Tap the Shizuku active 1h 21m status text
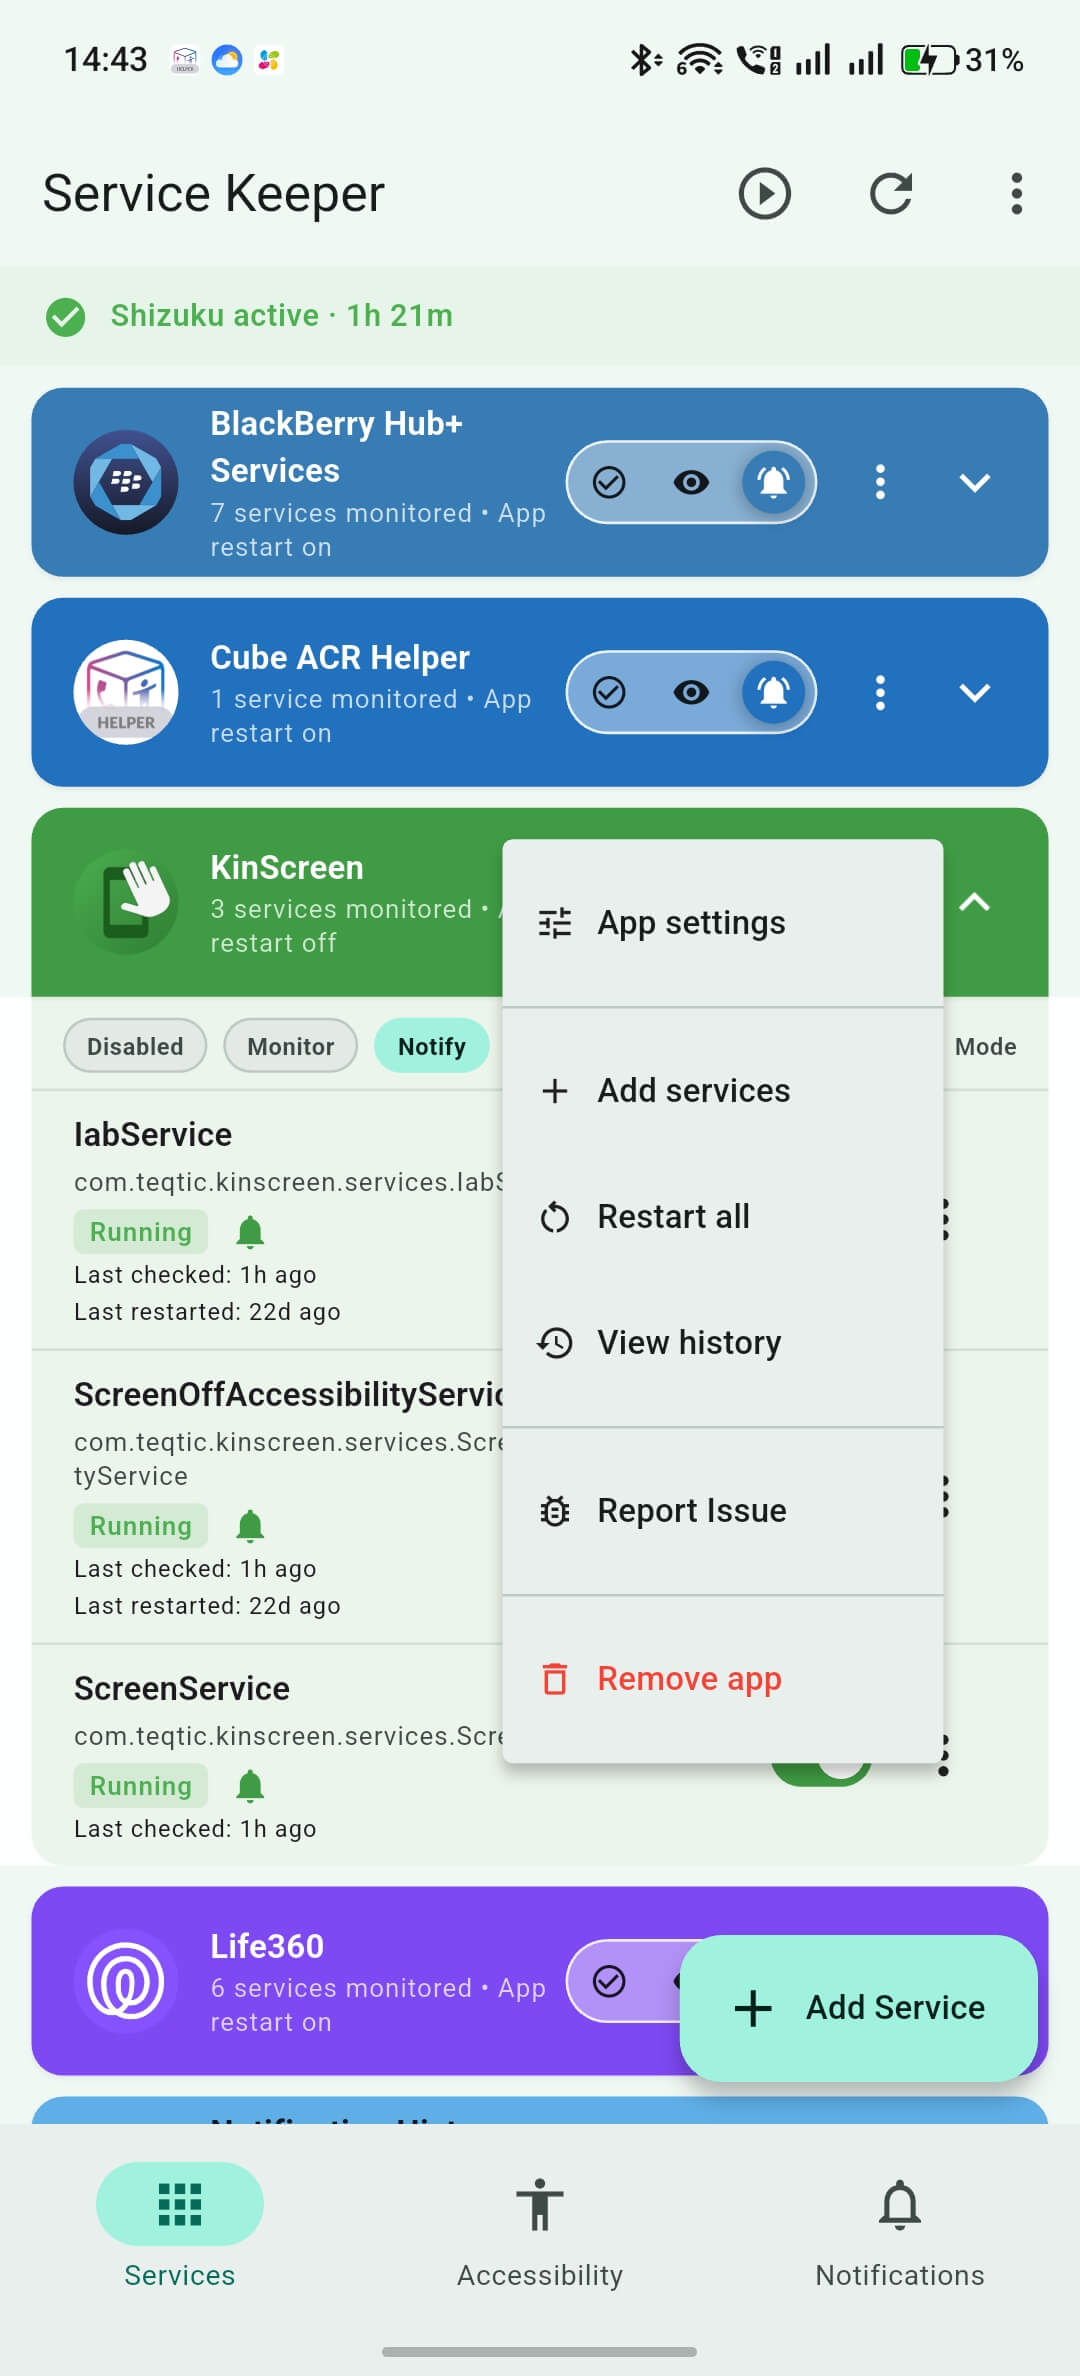This screenshot has height=2376, width=1080. click(x=282, y=316)
